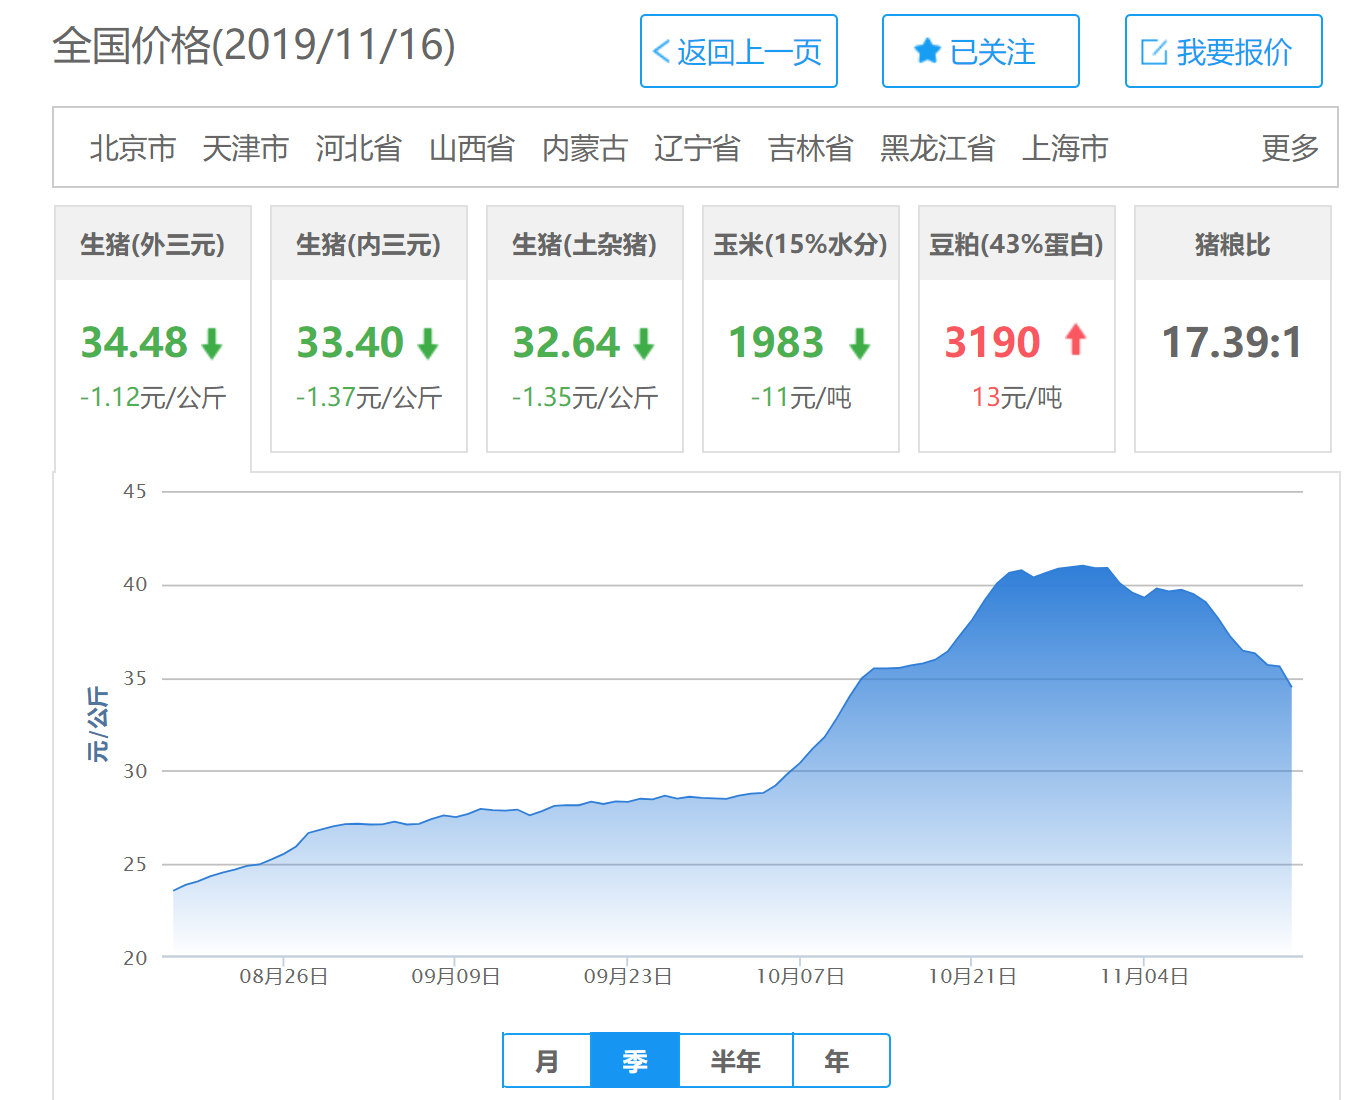Click the green down arrow beside 1983

860,344
